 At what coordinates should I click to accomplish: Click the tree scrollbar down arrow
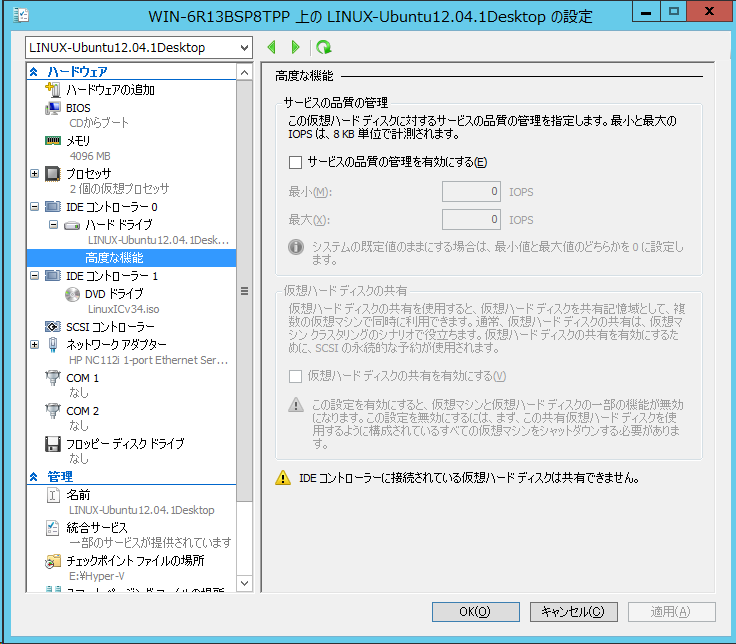pyautogui.click(x=245, y=583)
